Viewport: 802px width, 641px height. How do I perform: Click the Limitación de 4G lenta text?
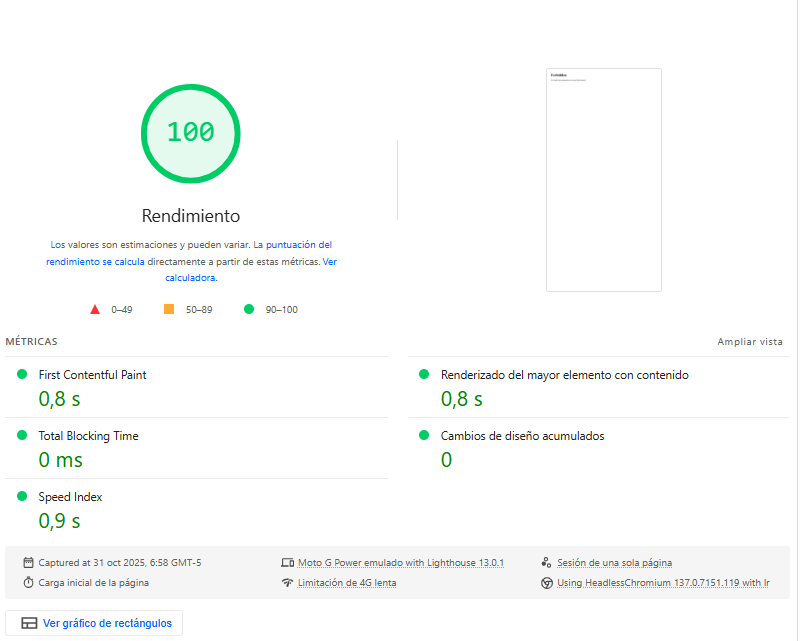pyautogui.click(x=347, y=583)
